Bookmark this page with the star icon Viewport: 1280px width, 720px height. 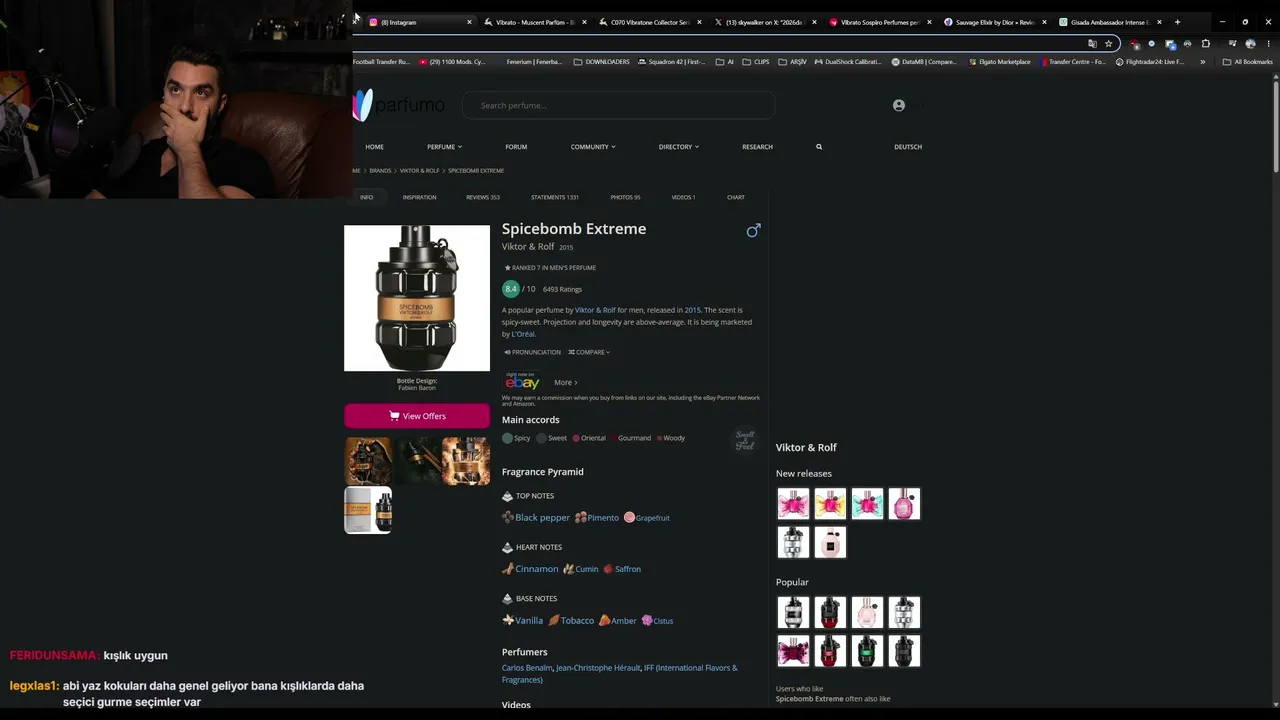tap(1108, 44)
